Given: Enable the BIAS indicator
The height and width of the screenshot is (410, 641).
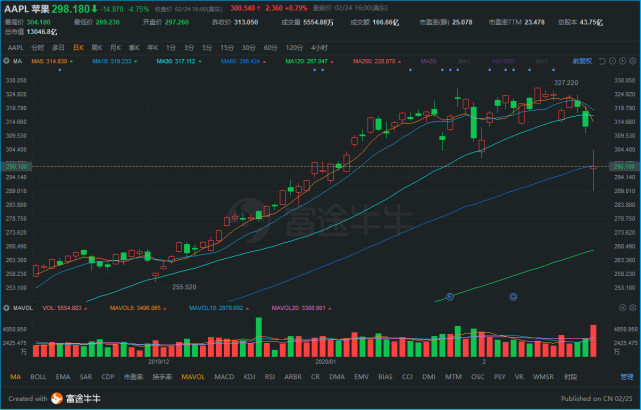Looking at the screenshot, I should pyautogui.click(x=385, y=377).
